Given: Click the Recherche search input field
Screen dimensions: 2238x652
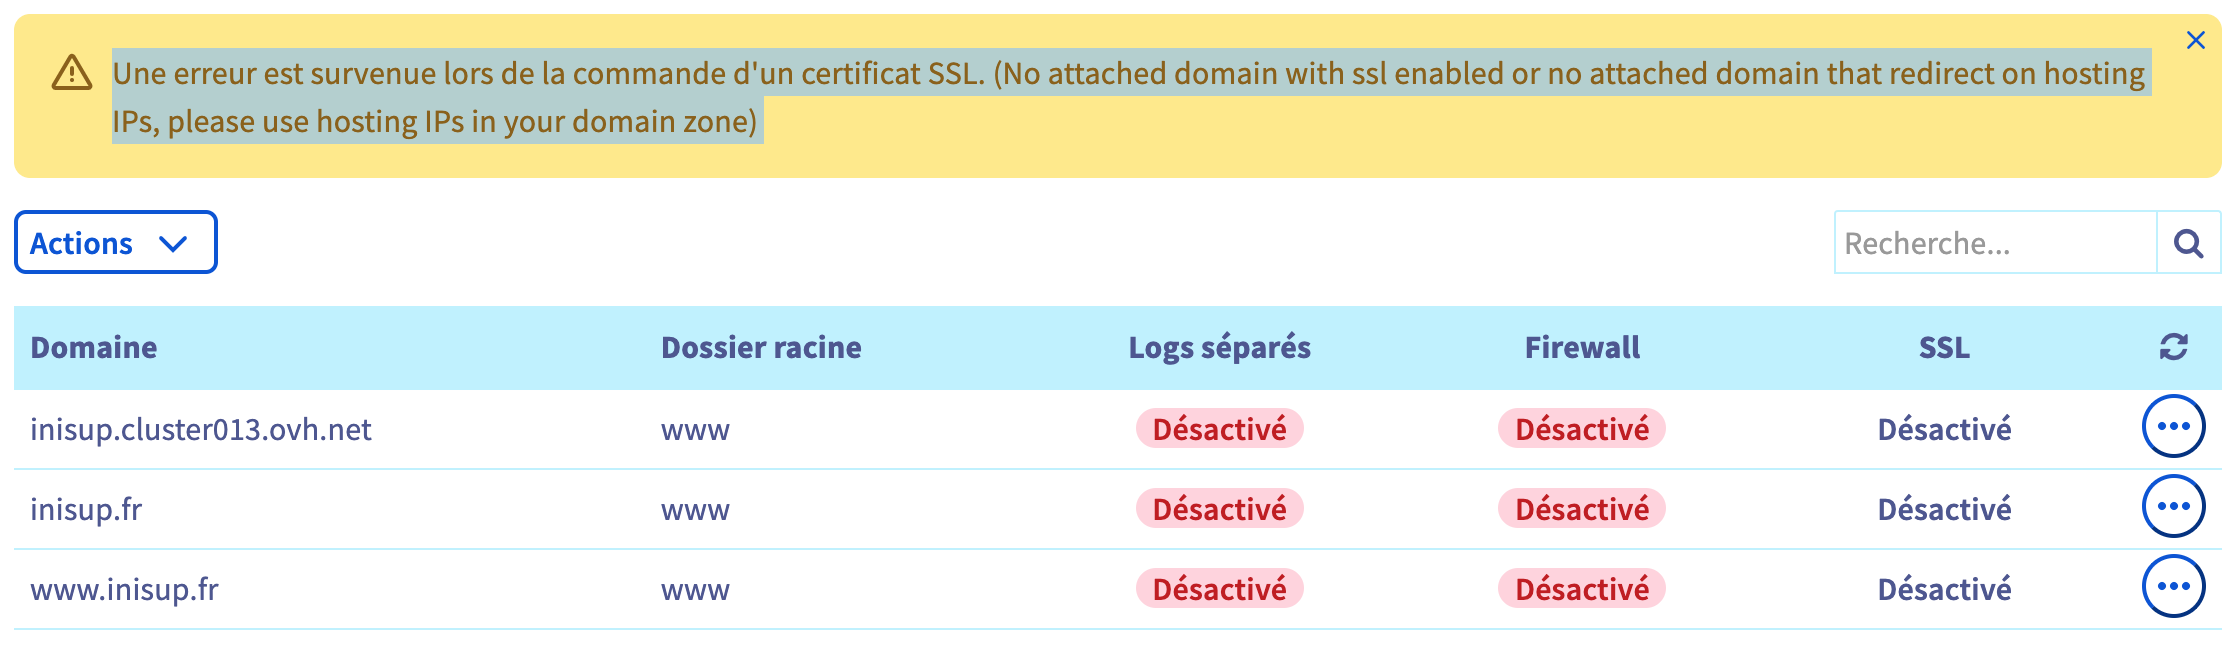Looking at the screenshot, I should click(1994, 243).
